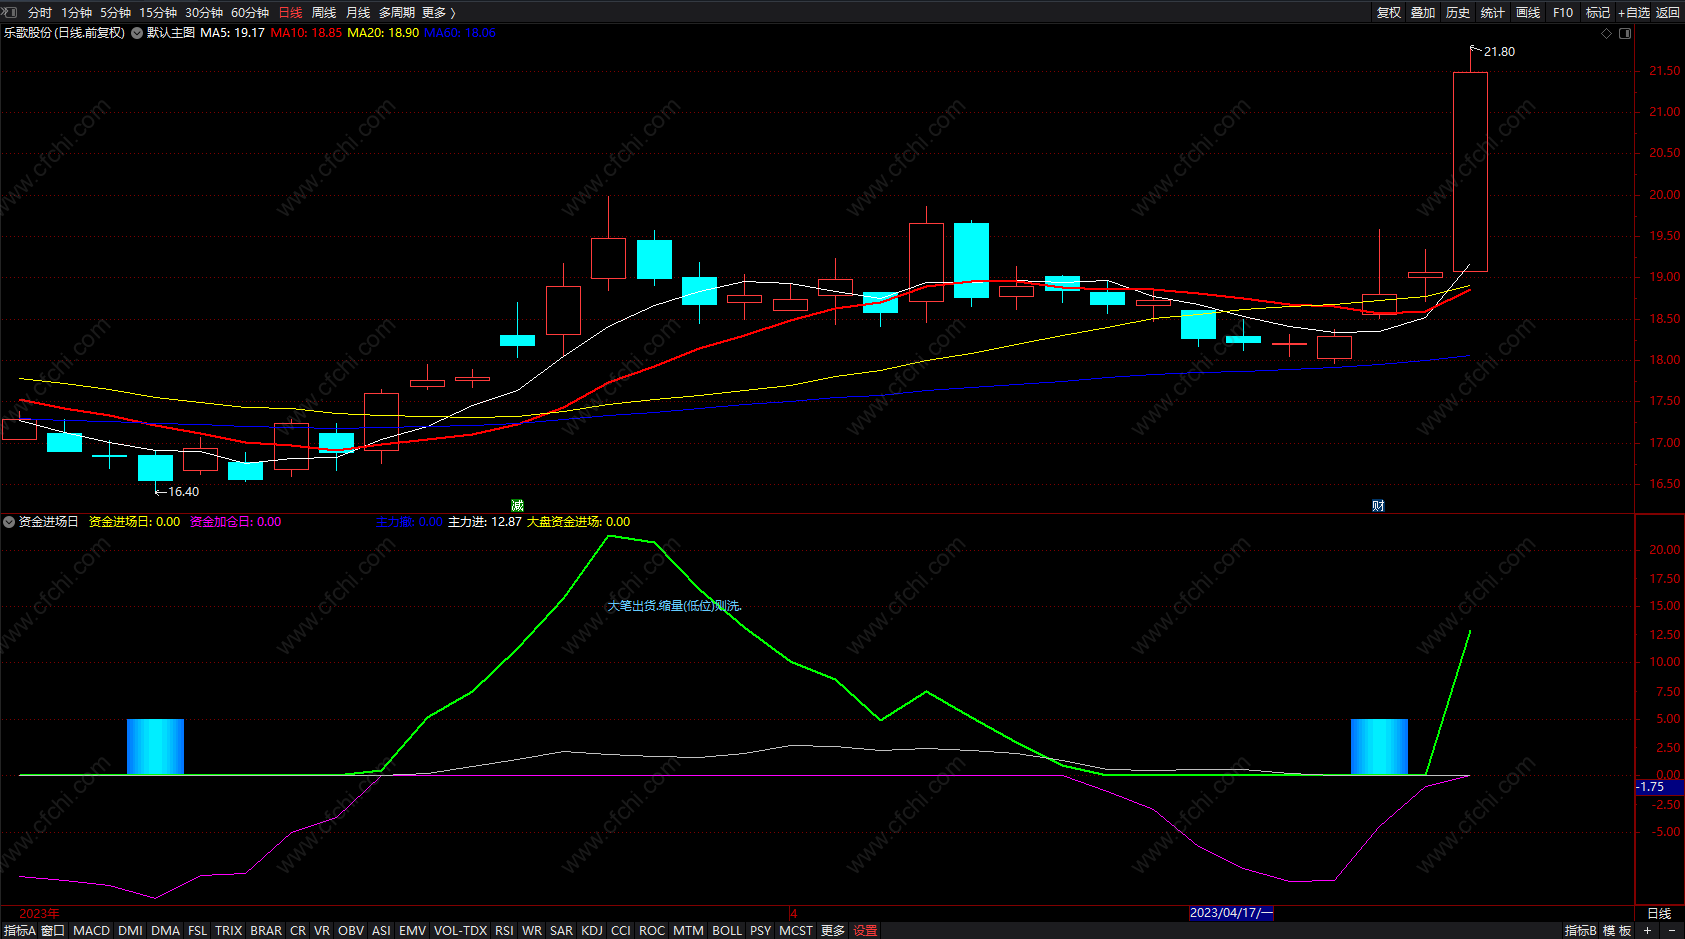Switch to the 分时 intraday view
The width and height of the screenshot is (1685, 939).
40,12
